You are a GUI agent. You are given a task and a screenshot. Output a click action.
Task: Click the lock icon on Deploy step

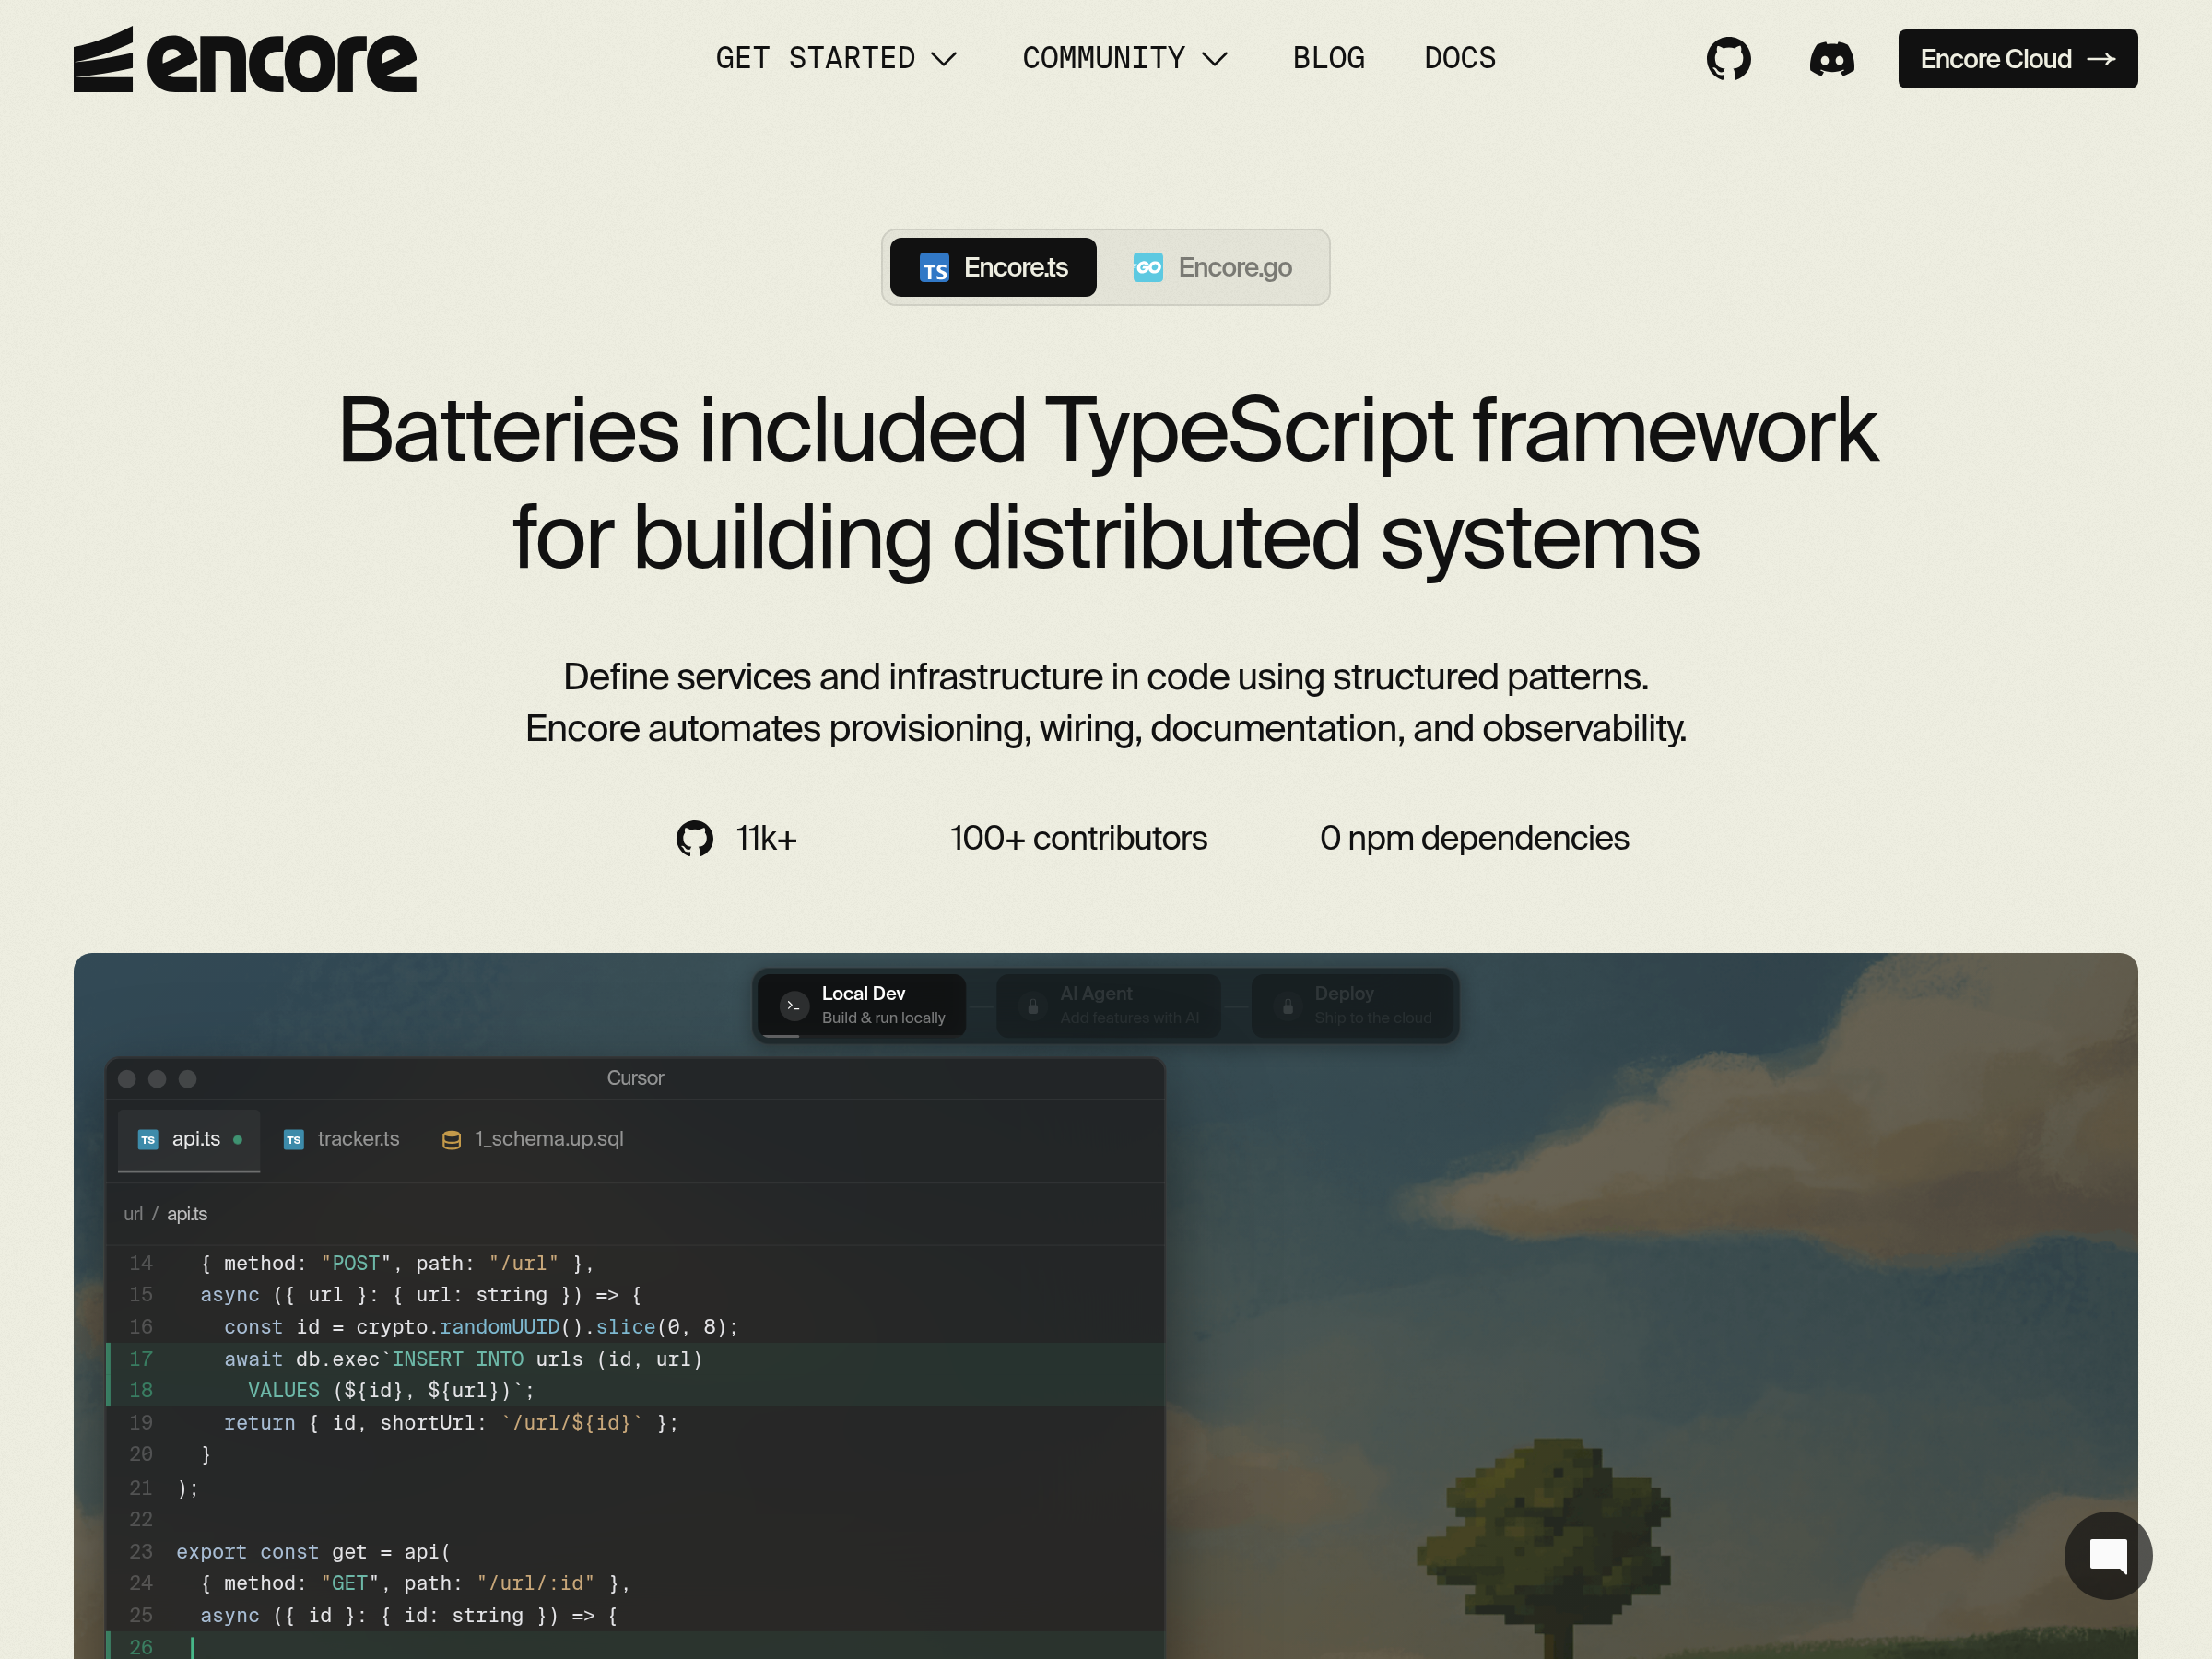1288,1006
